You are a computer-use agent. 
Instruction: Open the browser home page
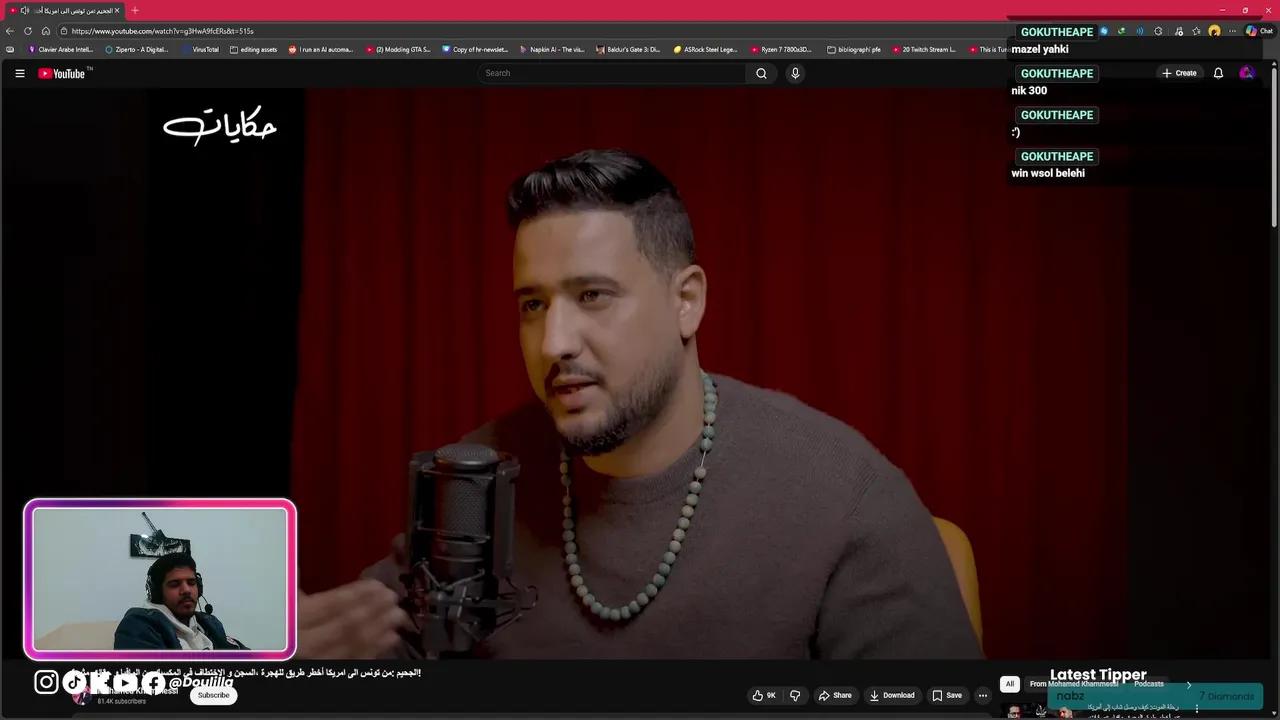[x=46, y=31]
